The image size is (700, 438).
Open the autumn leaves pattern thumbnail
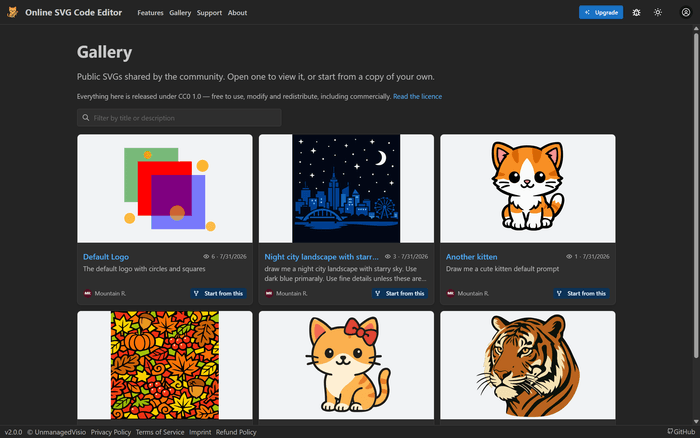coord(165,365)
